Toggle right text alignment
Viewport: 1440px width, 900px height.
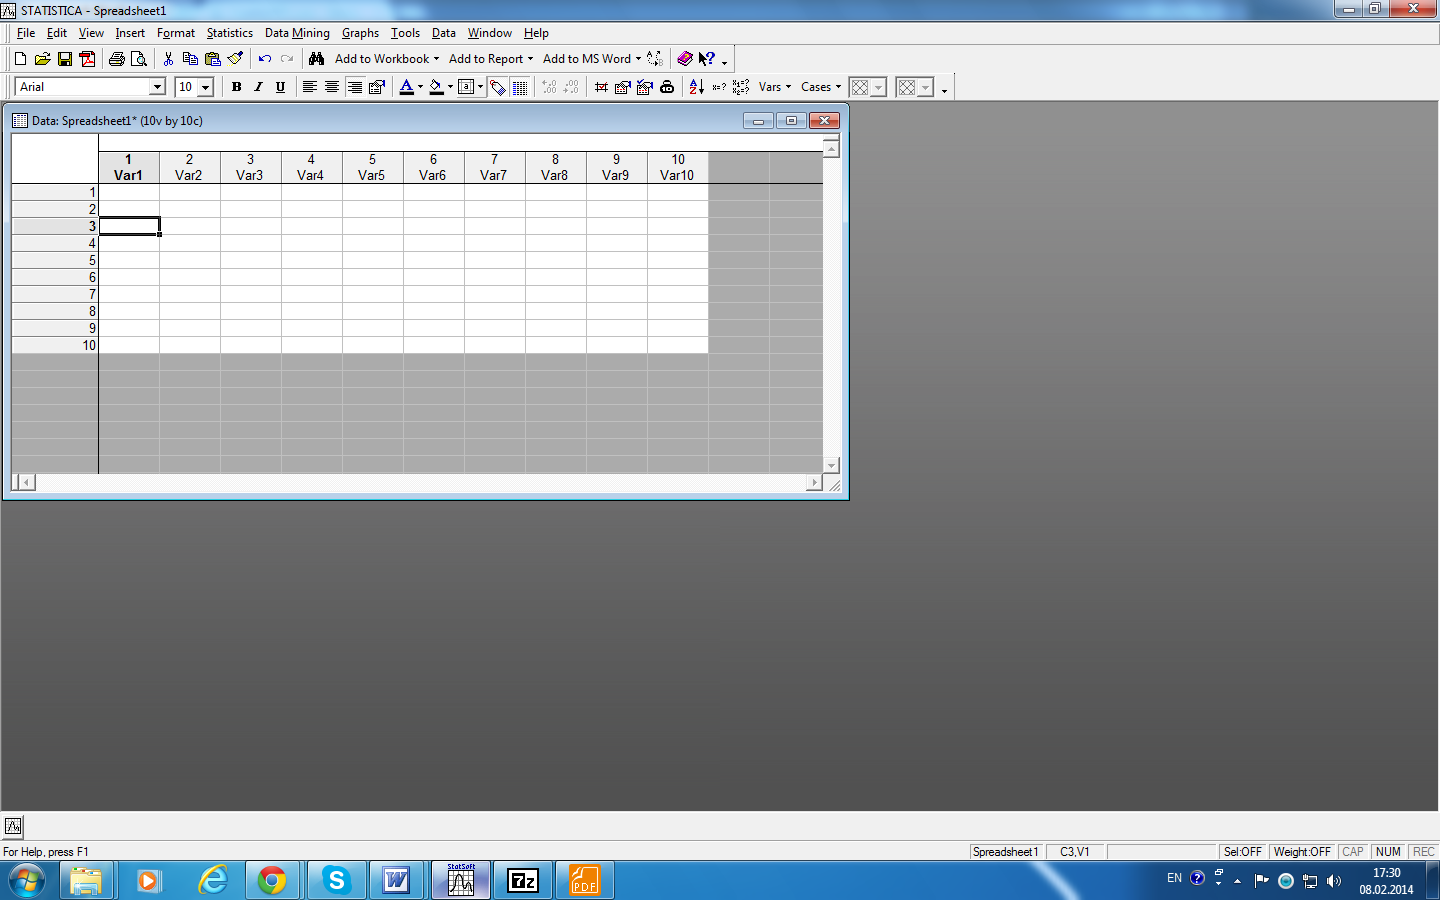coord(354,87)
